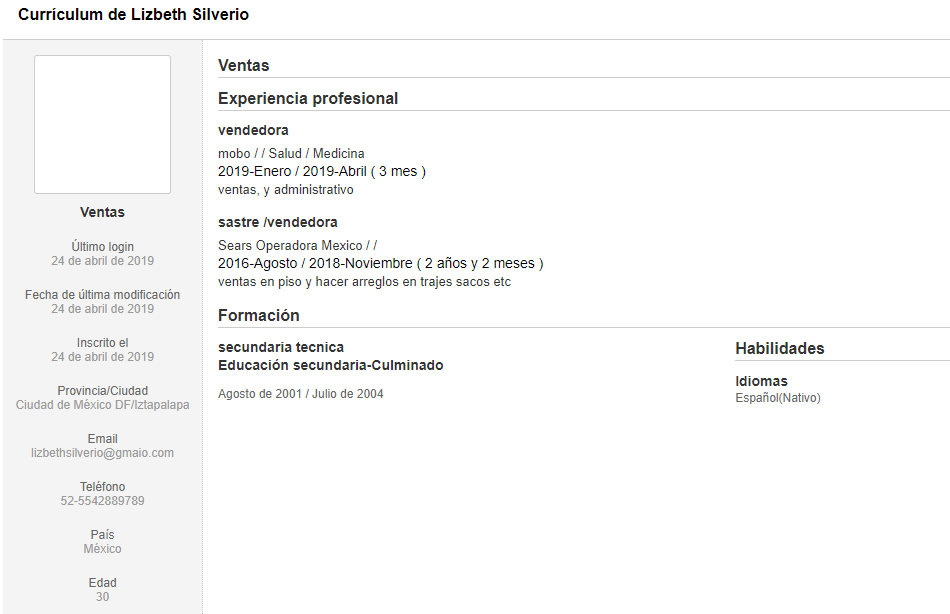Click the 'Formación' section heading
950x614 pixels.
[259, 316]
